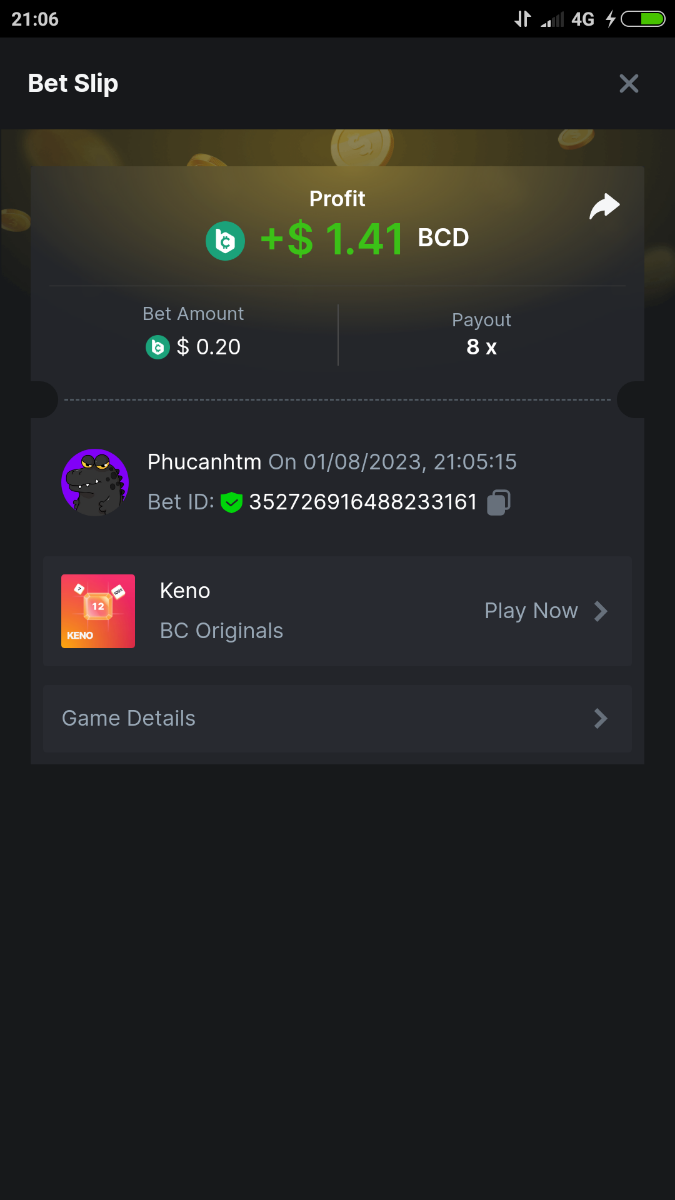The height and width of the screenshot is (1200, 675).
Task: Click the green verified shield icon
Action: pyautogui.click(x=232, y=503)
